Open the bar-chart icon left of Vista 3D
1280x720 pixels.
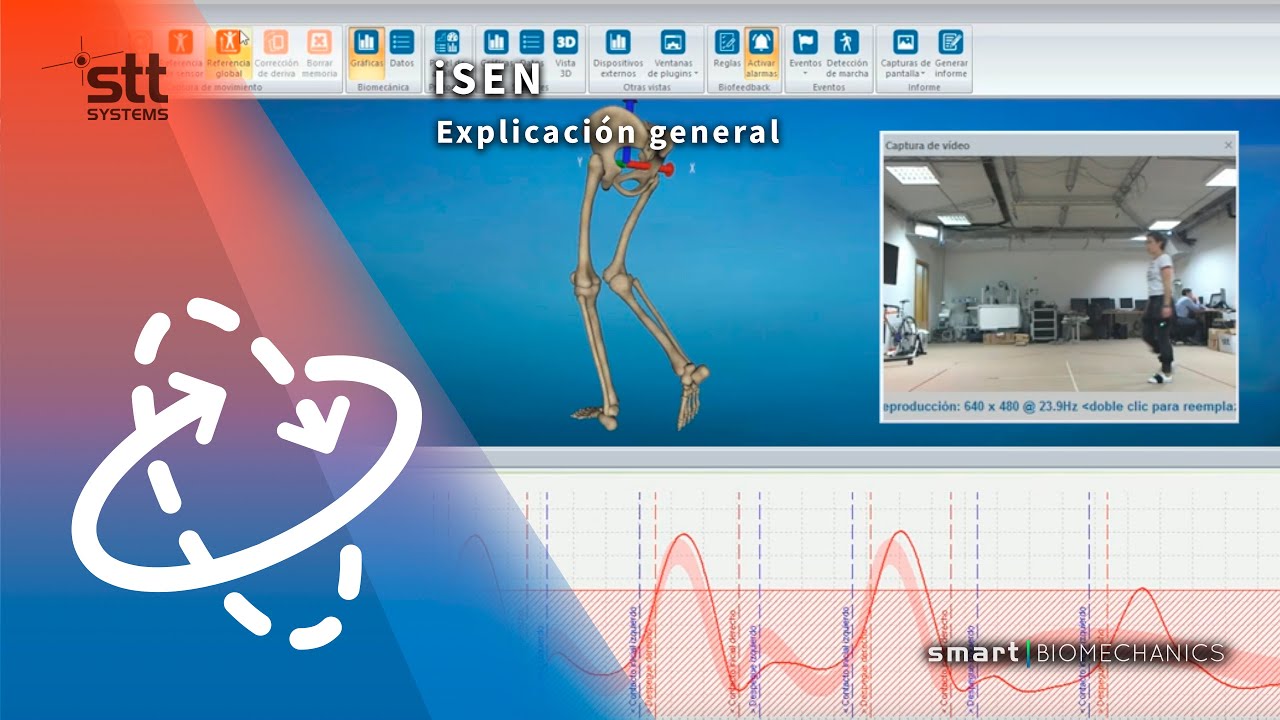[x=496, y=42]
